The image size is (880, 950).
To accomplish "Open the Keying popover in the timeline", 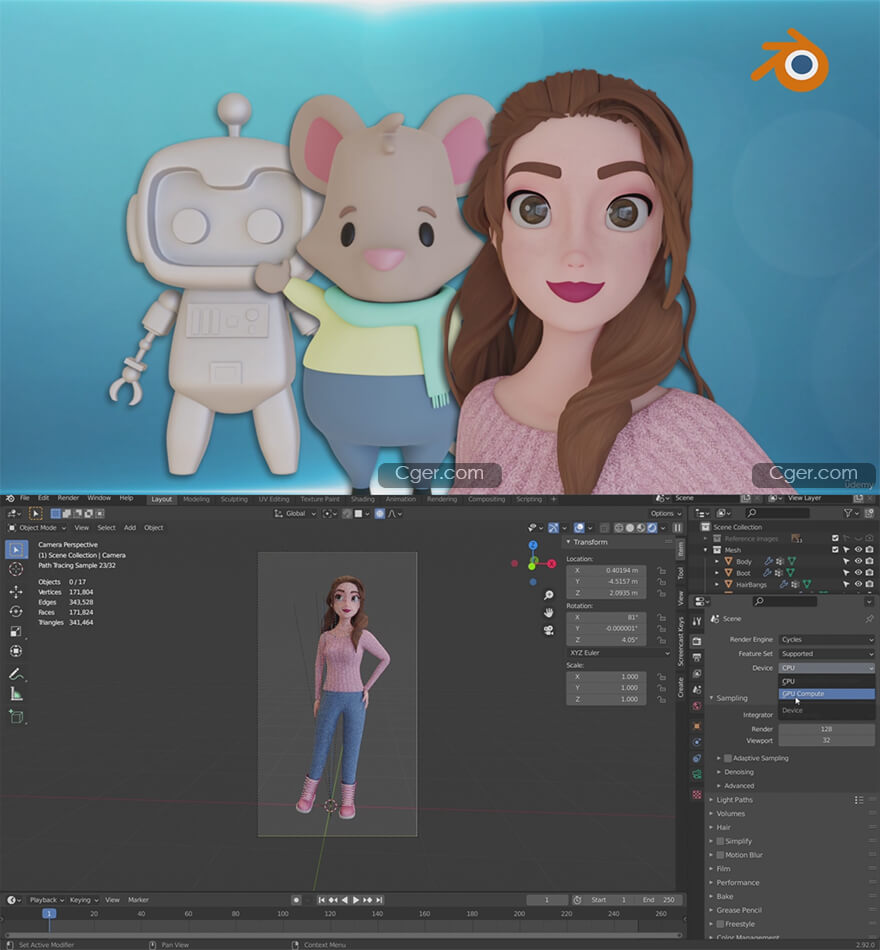I will 84,900.
